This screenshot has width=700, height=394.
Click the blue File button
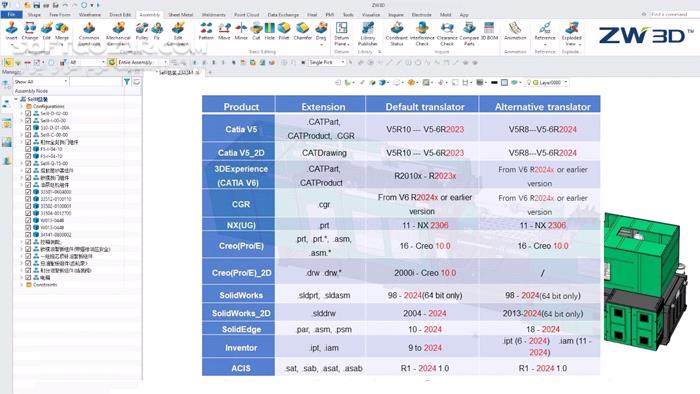[x=11, y=15]
